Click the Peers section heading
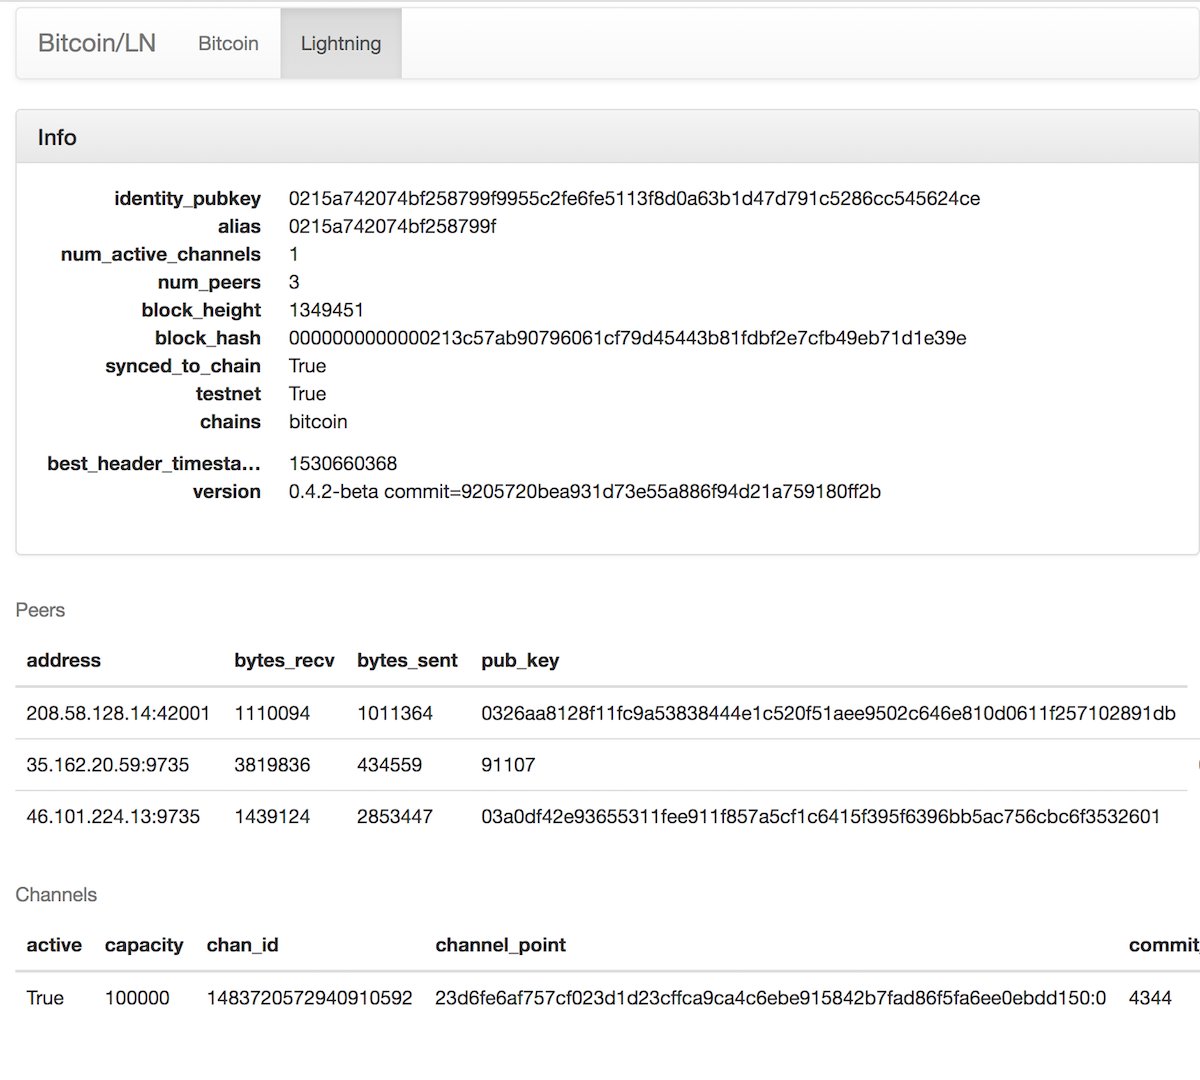 (40, 610)
